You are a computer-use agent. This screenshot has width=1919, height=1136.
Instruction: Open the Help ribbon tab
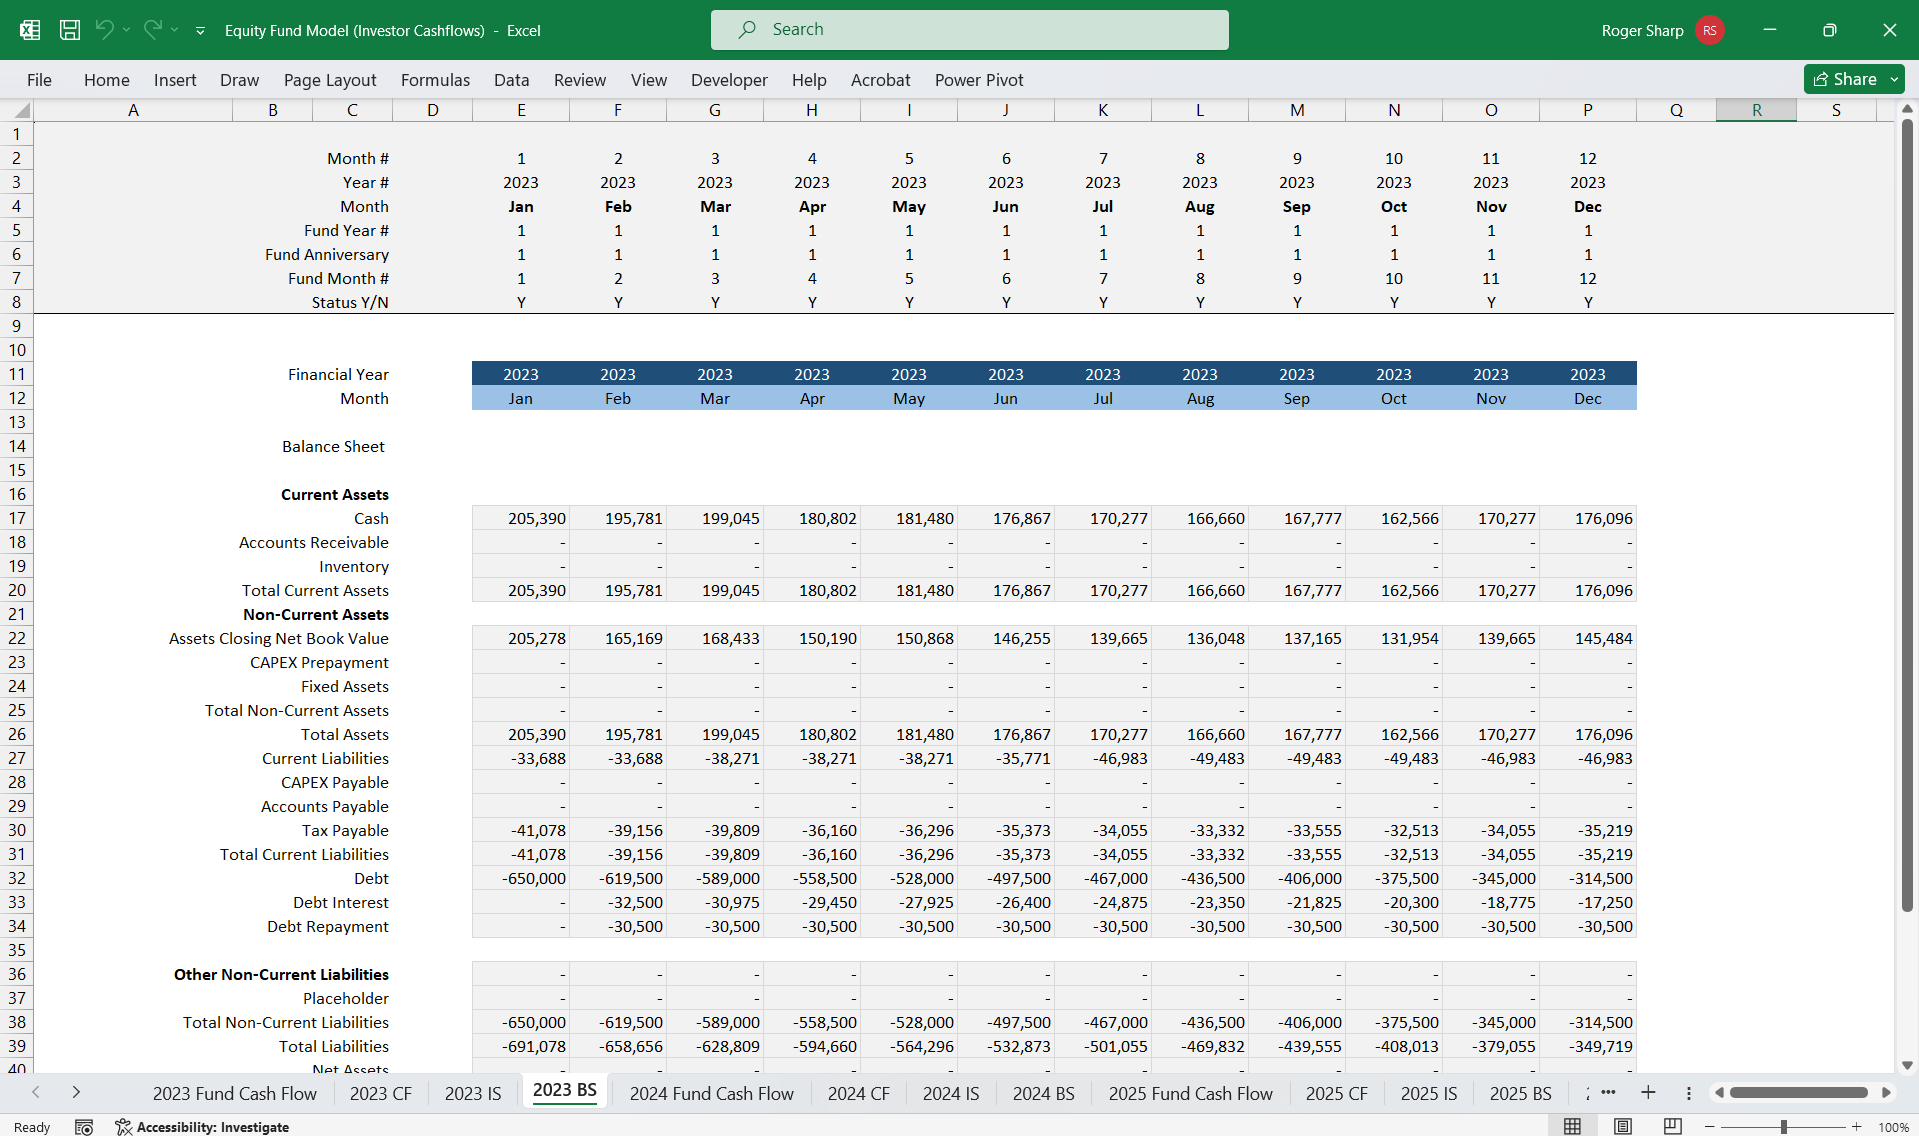point(809,80)
